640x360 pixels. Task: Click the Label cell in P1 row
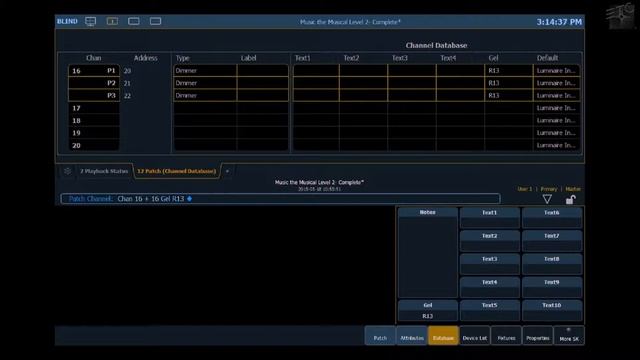coord(262,71)
